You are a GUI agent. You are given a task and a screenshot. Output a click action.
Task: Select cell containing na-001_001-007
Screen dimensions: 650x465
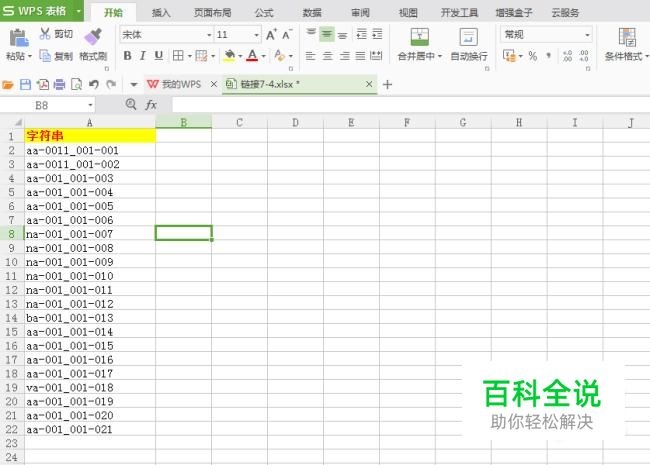(90, 234)
